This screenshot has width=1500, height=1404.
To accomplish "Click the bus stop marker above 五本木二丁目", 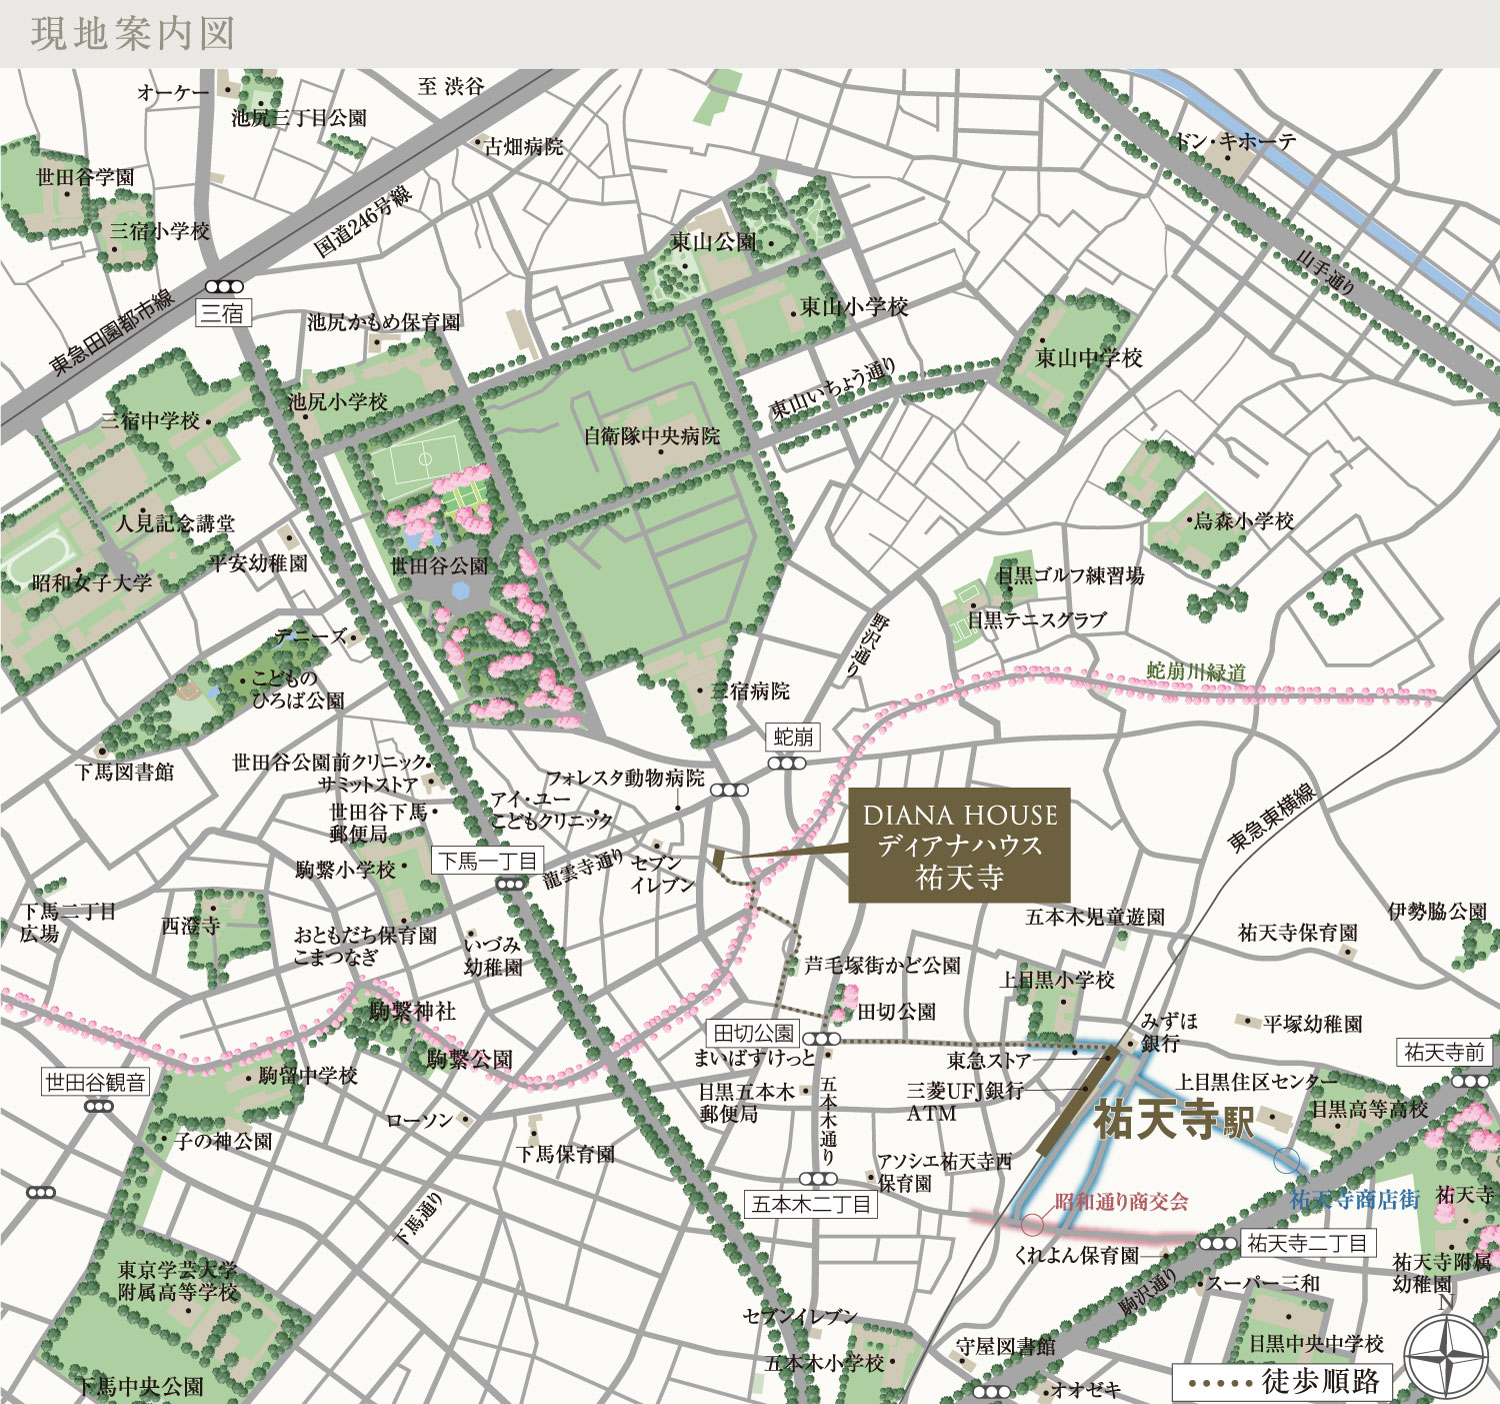I will [x=818, y=1180].
